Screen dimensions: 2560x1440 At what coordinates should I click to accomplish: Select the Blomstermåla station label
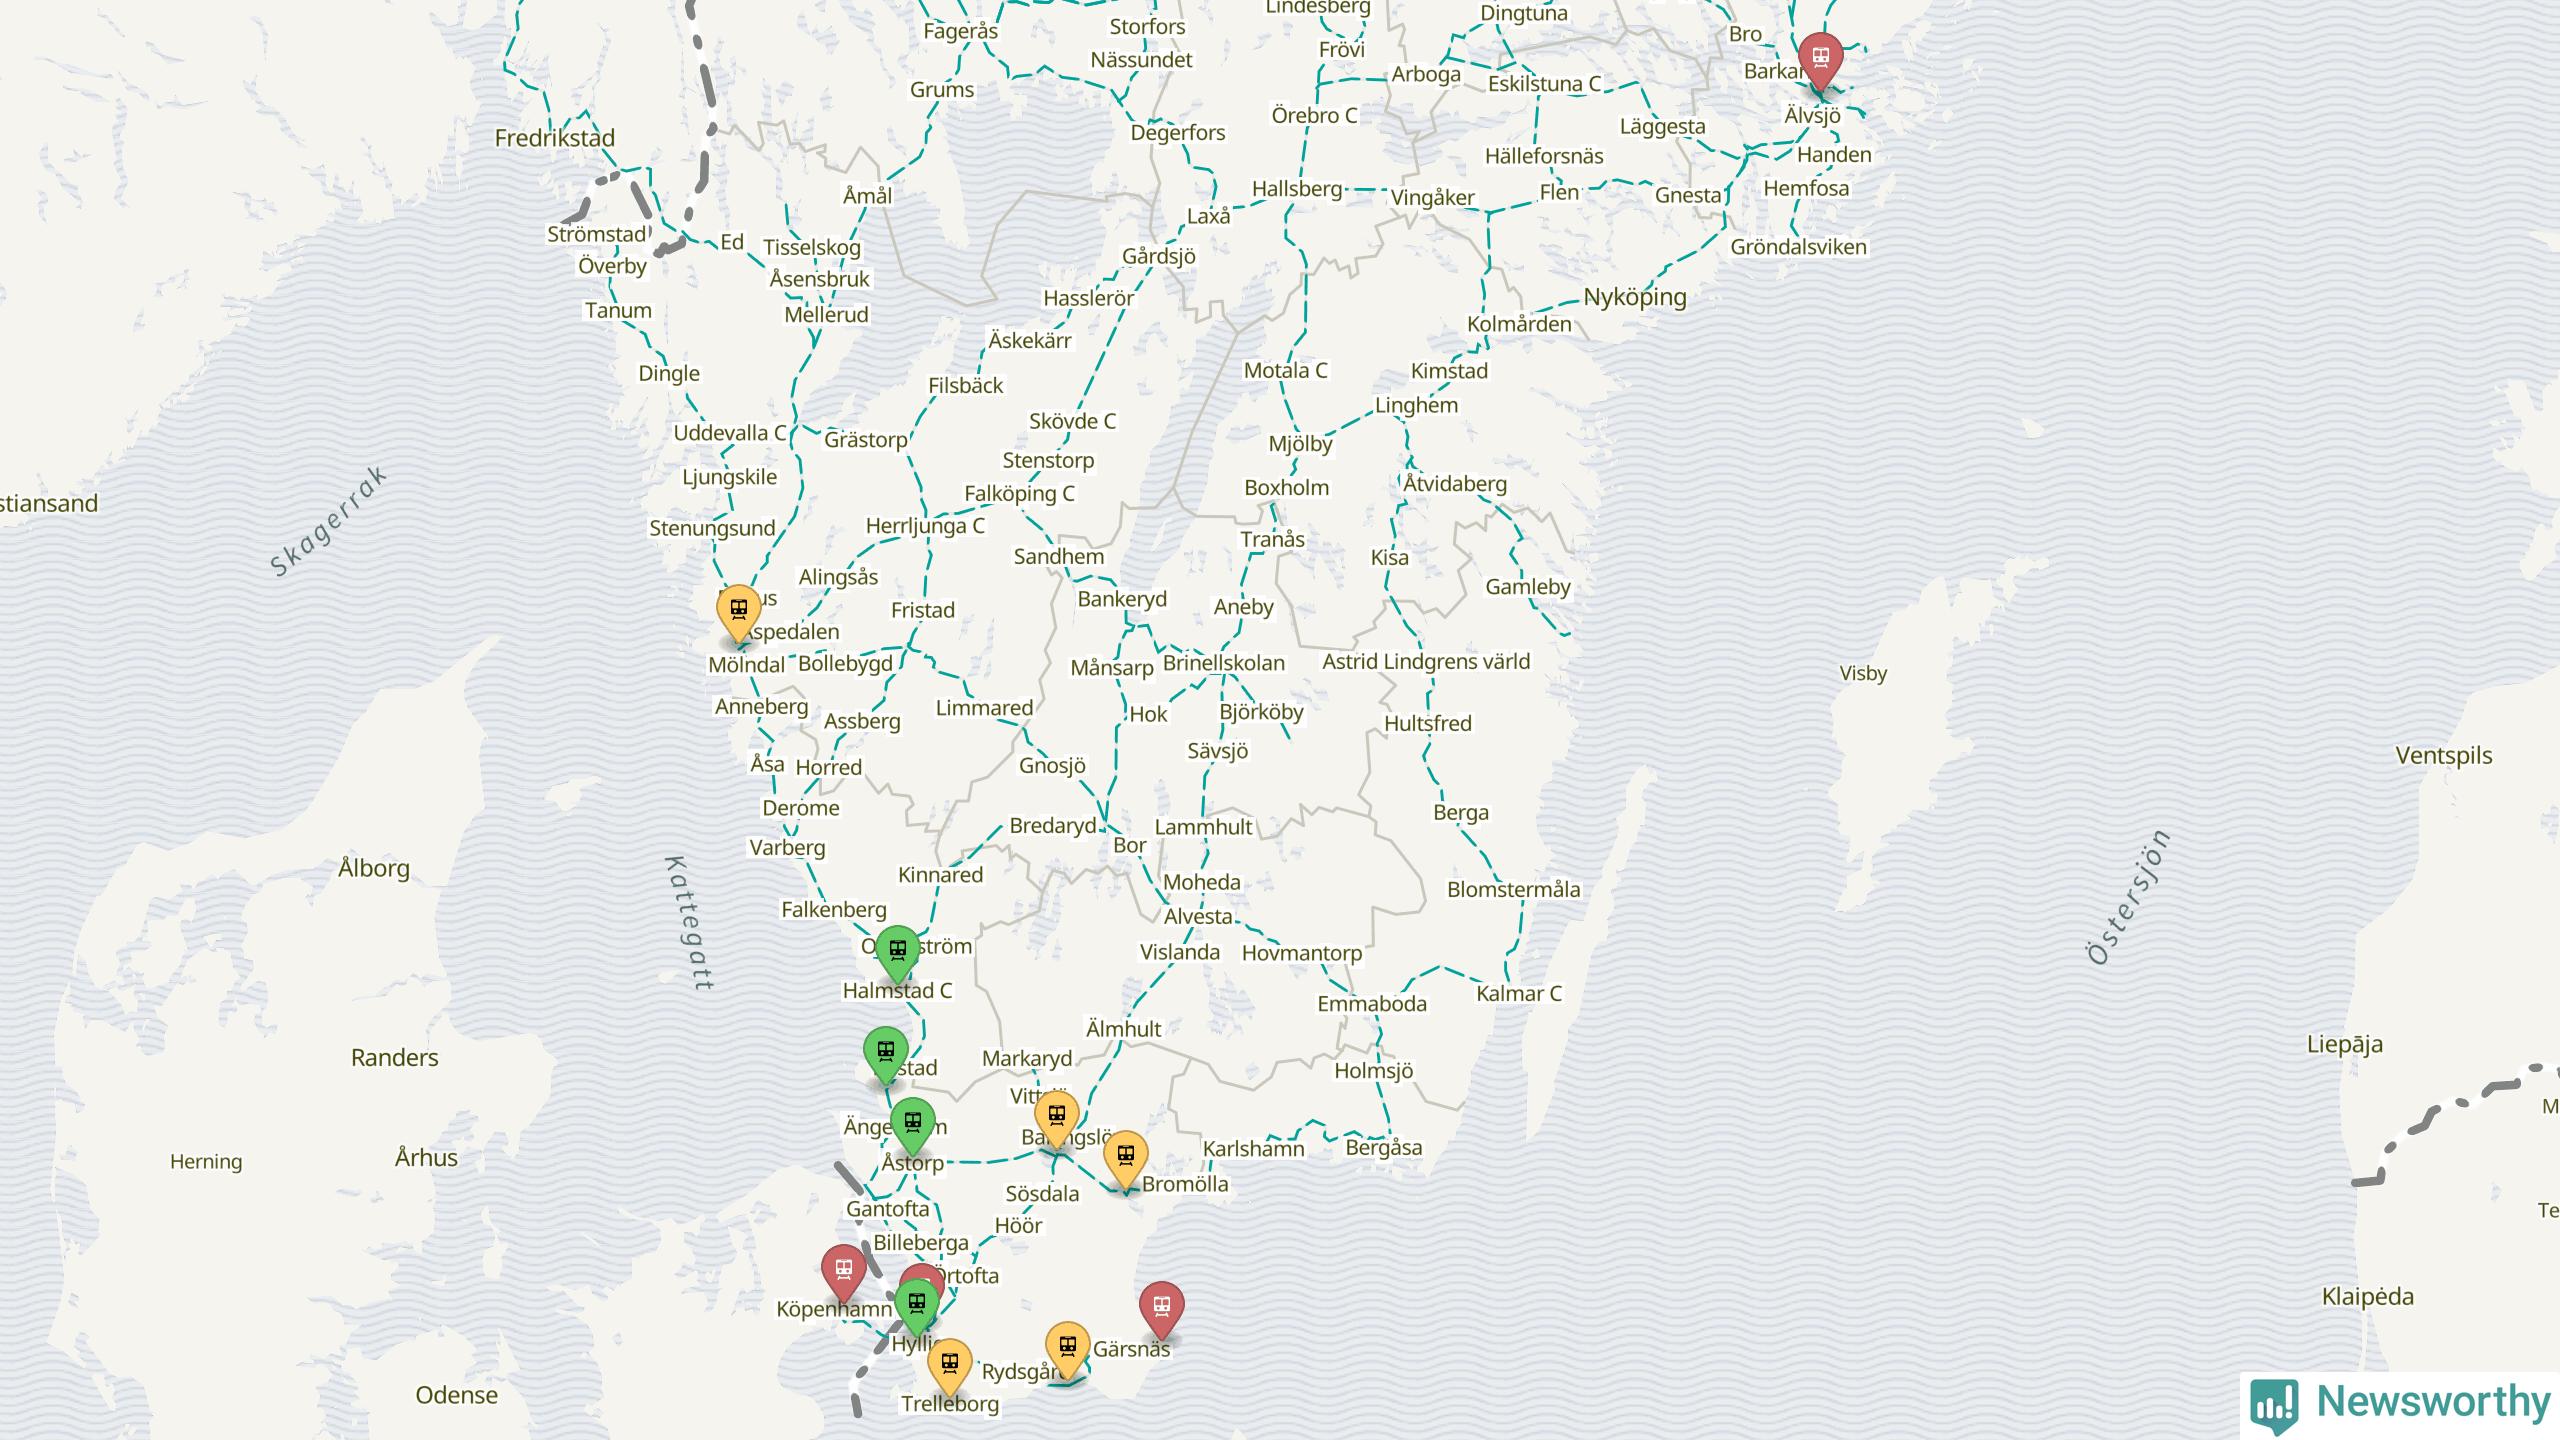[x=1514, y=889]
